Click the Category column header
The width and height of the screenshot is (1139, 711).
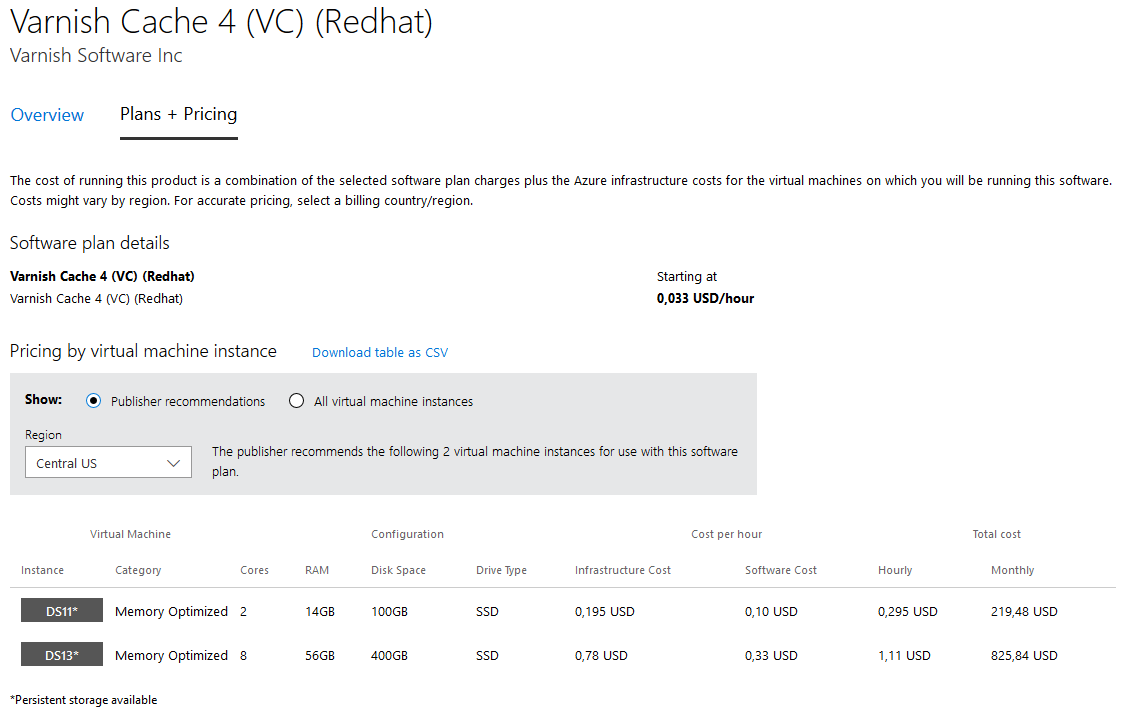click(x=138, y=571)
